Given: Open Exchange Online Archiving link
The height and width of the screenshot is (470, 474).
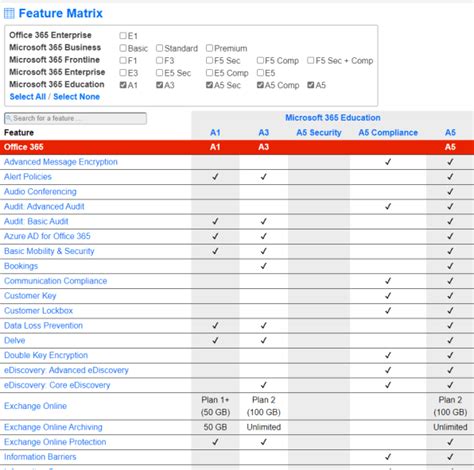Looking at the screenshot, I should [x=53, y=427].
